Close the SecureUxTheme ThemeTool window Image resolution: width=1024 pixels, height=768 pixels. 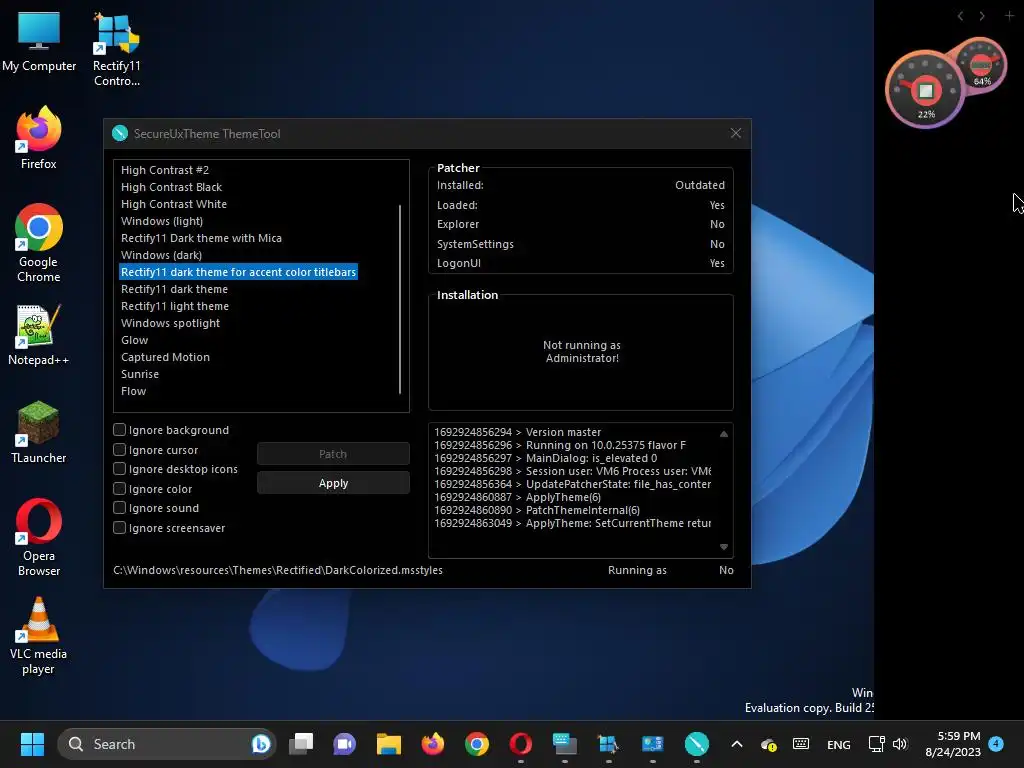(735, 133)
